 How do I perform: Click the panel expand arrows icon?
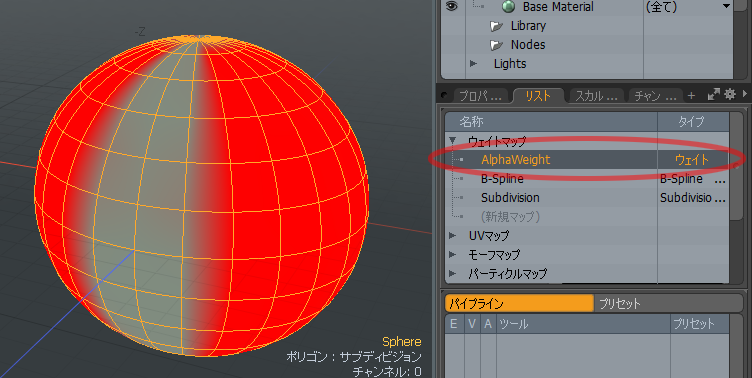714,94
